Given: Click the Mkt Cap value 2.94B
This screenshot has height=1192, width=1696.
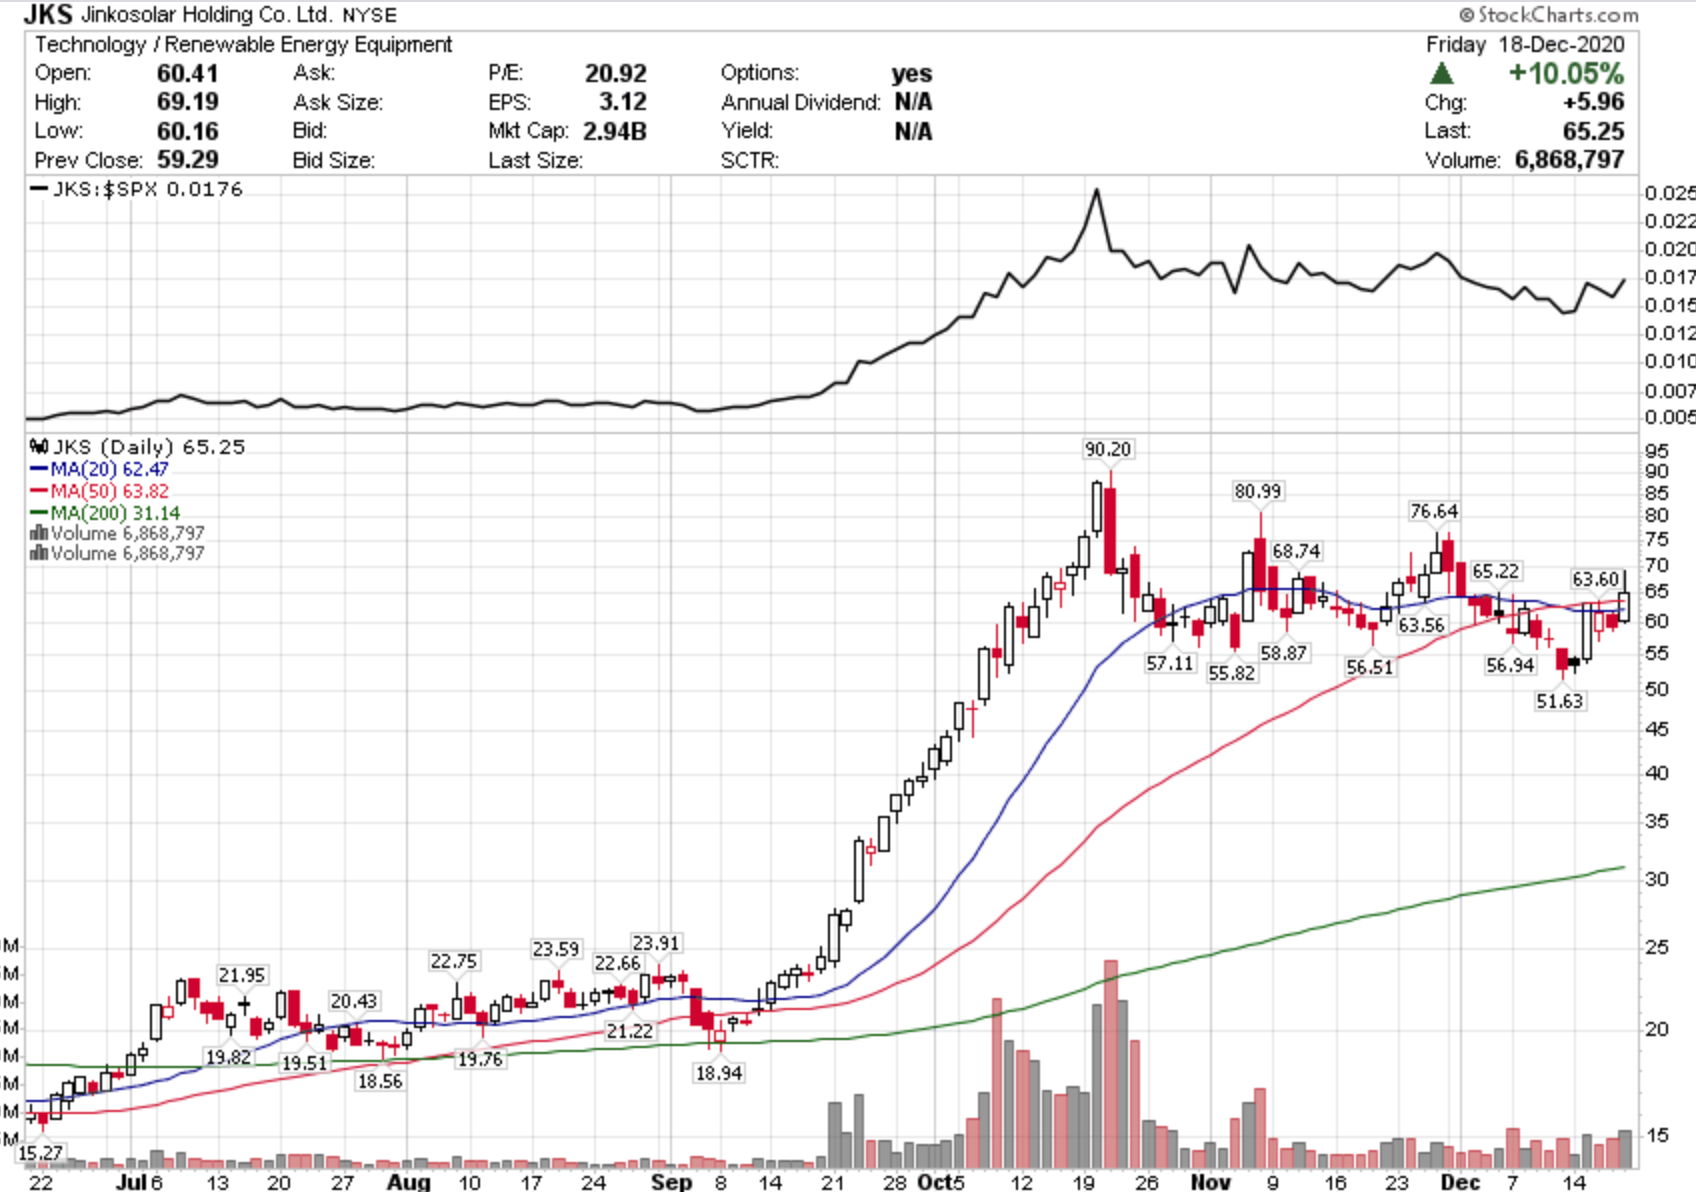Looking at the screenshot, I should point(615,131).
